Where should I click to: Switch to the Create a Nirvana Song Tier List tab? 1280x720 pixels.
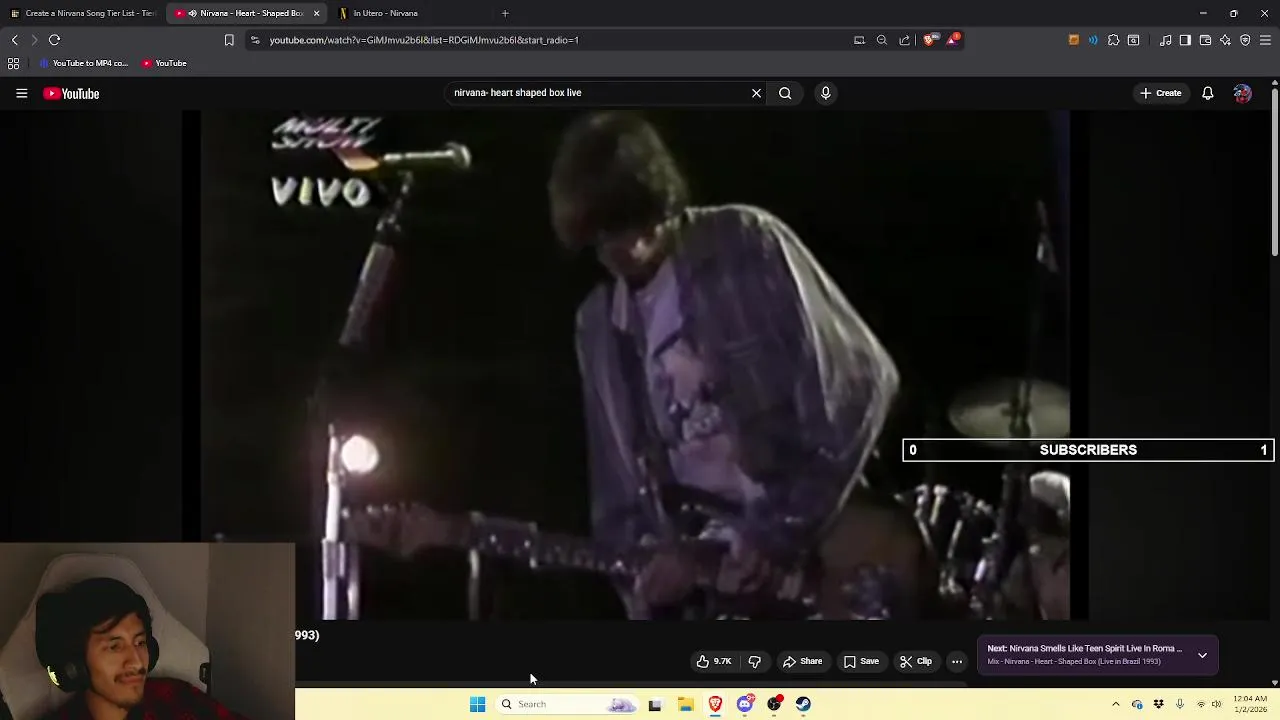click(x=83, y=13)
